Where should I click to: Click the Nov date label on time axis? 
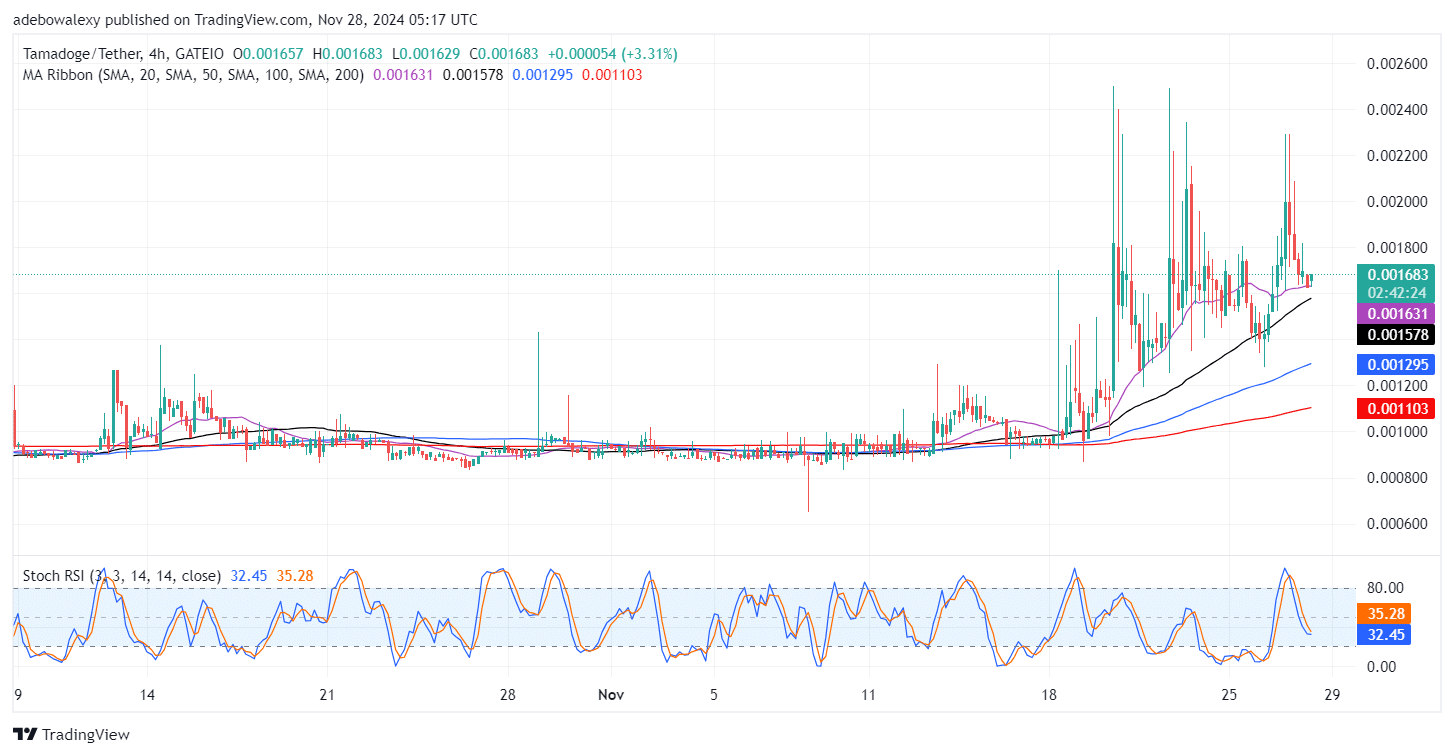pos(609,694)
